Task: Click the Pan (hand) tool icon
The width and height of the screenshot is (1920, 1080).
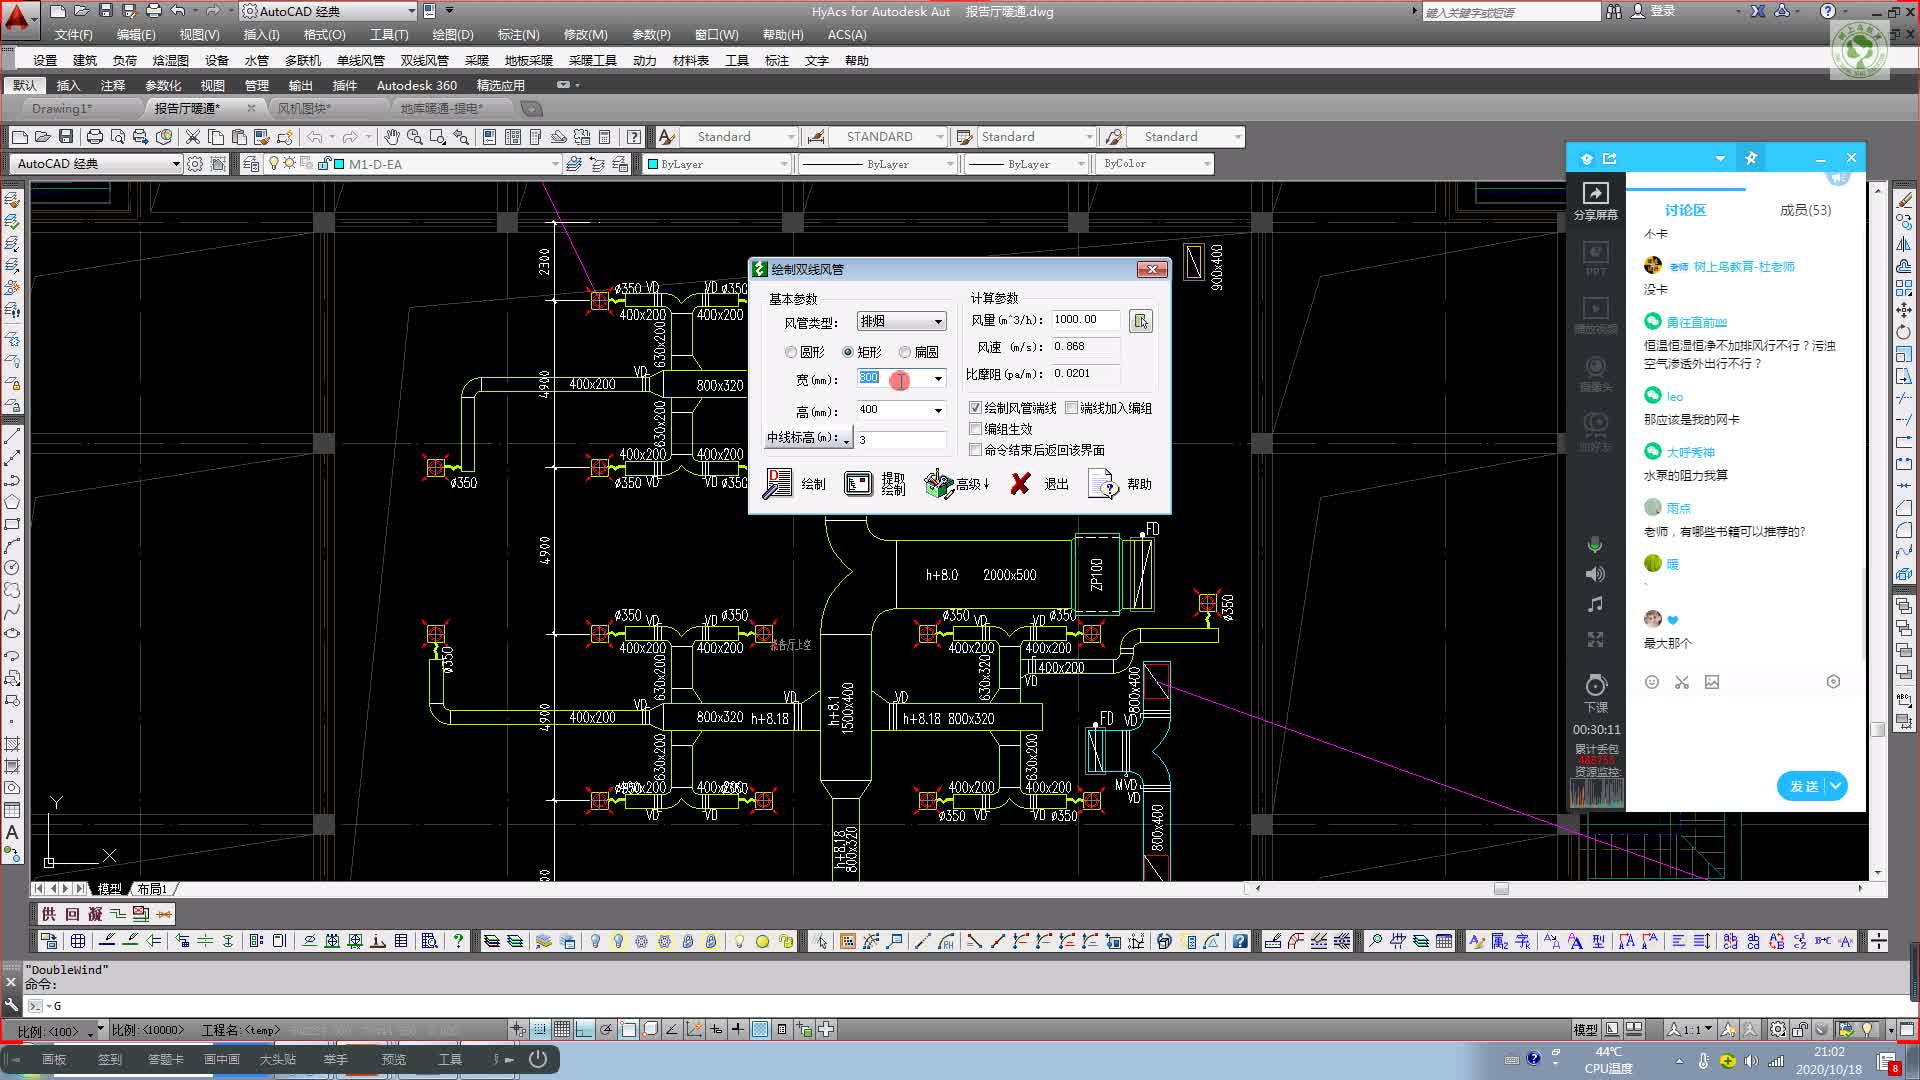Action: click(392, 137)
